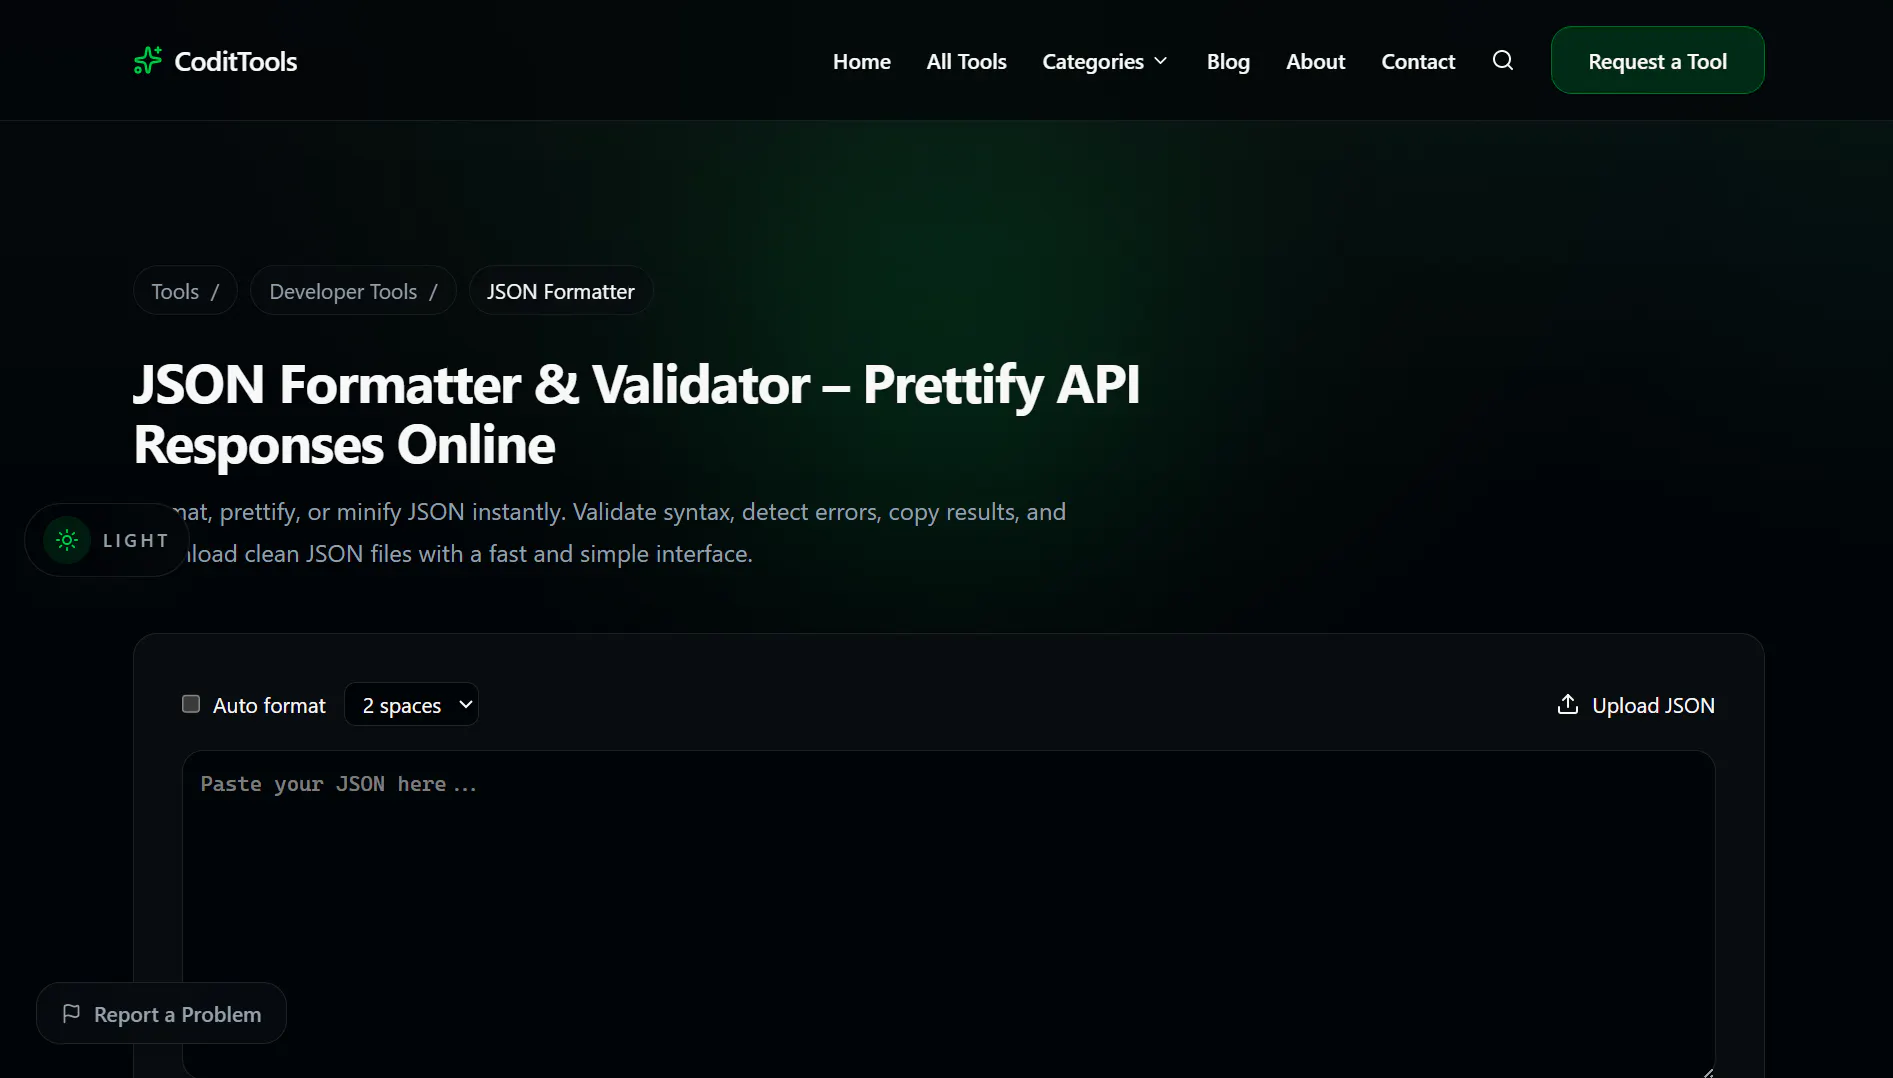Screen dimensions: 1893x1078
Task: Visit the About page
Action: point(1315,61)
